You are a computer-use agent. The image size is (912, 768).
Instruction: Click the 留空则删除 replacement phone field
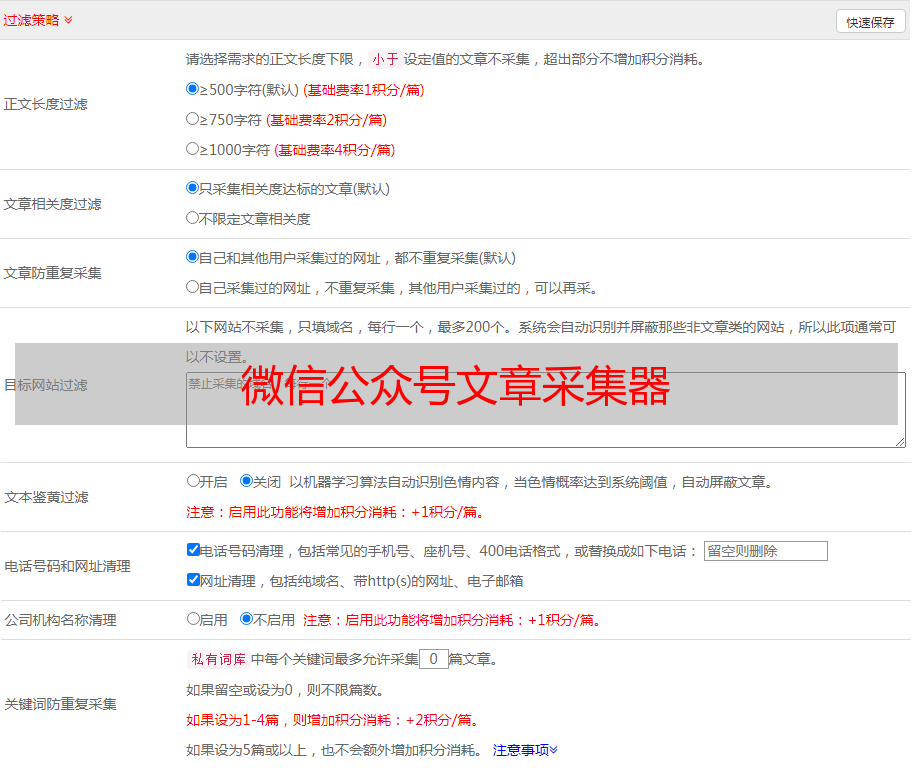(765, 551)
